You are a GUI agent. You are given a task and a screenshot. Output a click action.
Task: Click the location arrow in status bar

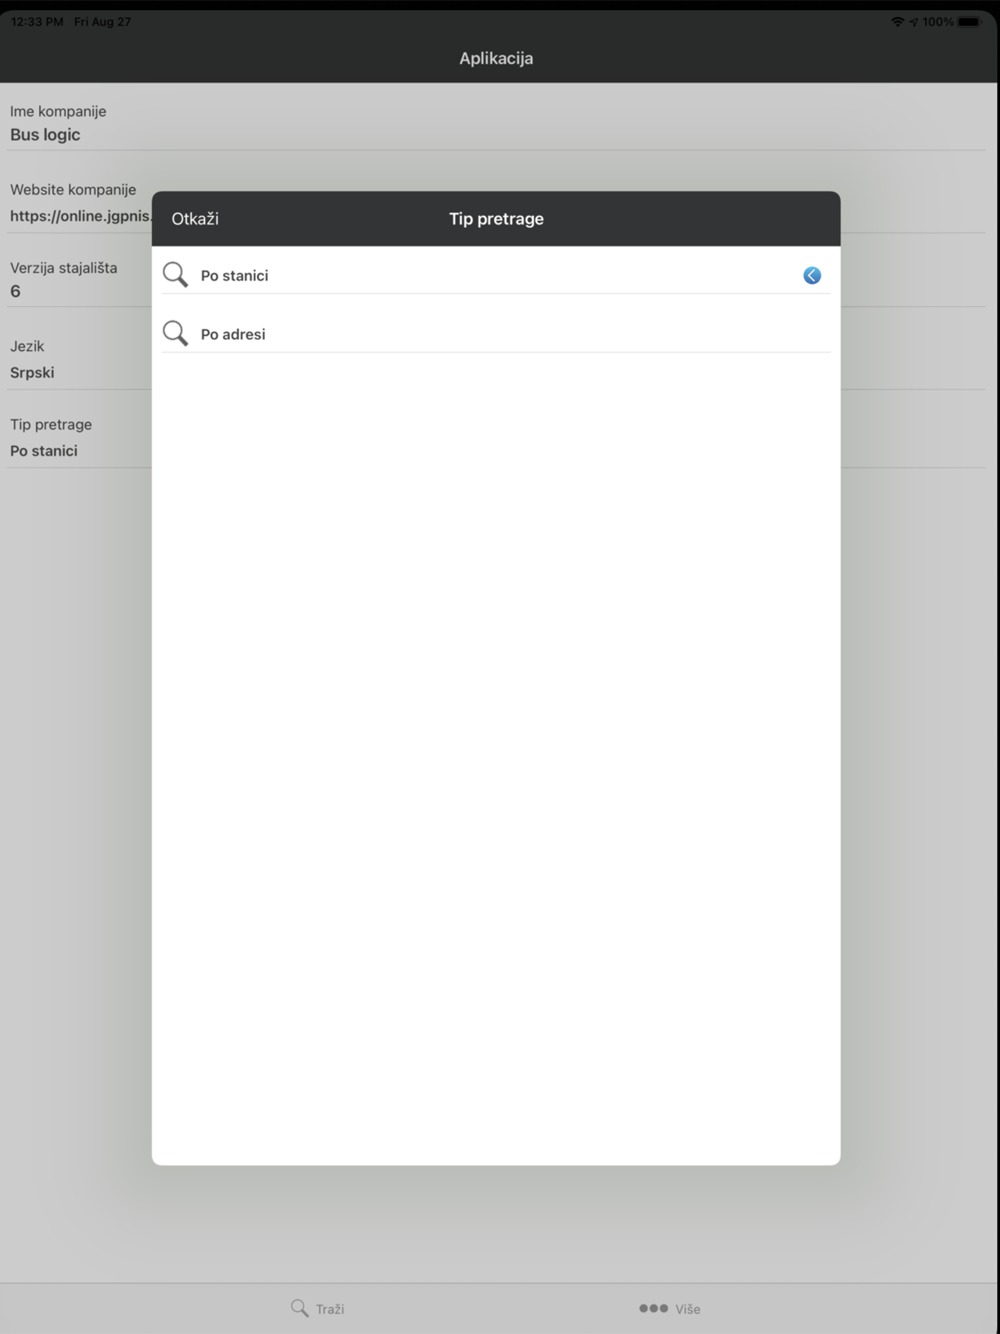click(x=914, y=22)
